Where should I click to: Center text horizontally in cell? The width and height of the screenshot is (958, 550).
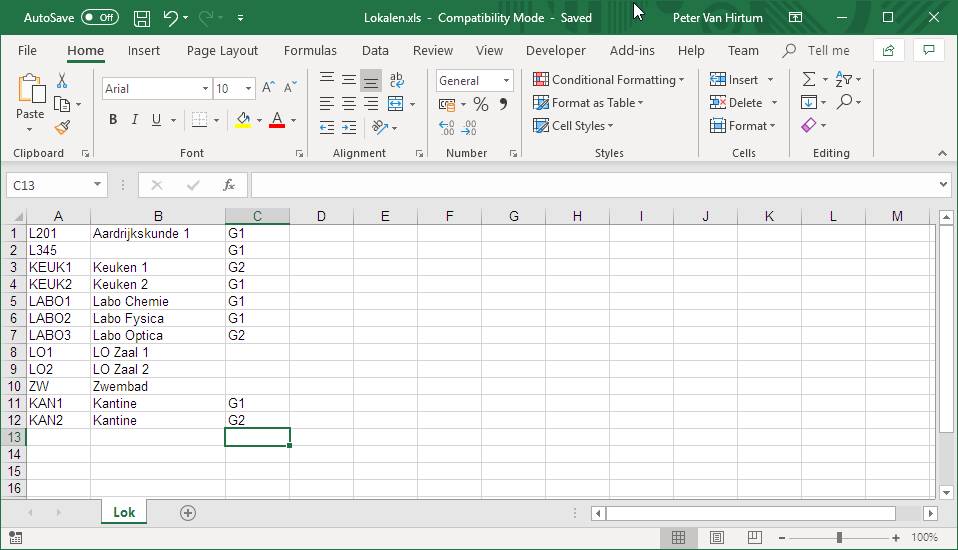point(349,103)
